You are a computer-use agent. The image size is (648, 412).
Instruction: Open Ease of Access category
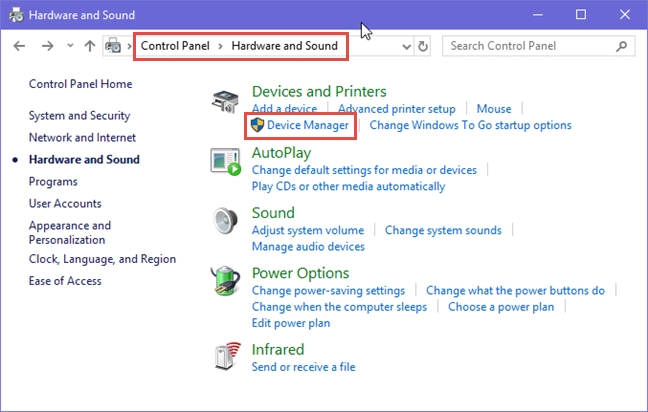point(65,281)
